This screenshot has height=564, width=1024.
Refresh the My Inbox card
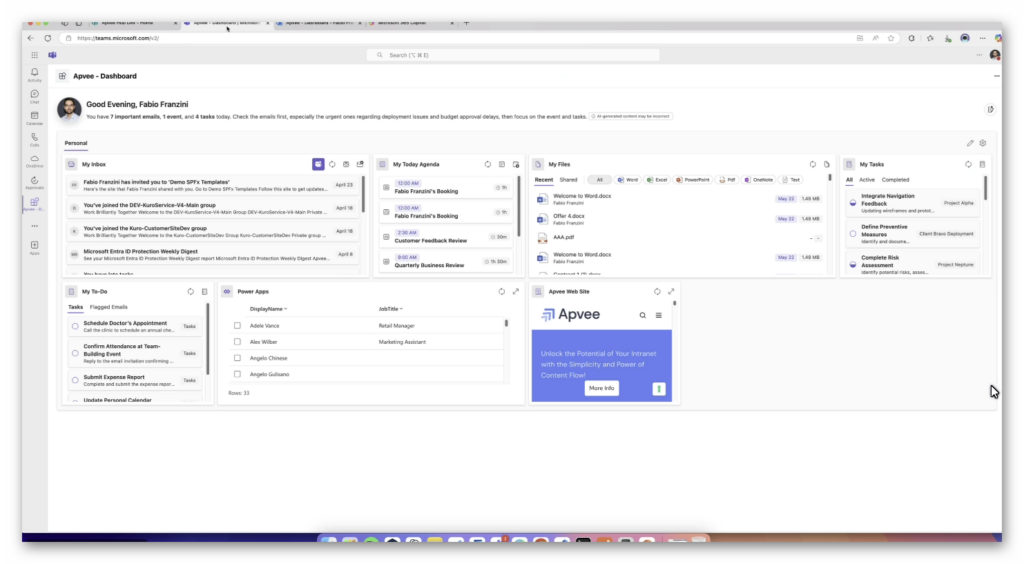tap(332, 164)
